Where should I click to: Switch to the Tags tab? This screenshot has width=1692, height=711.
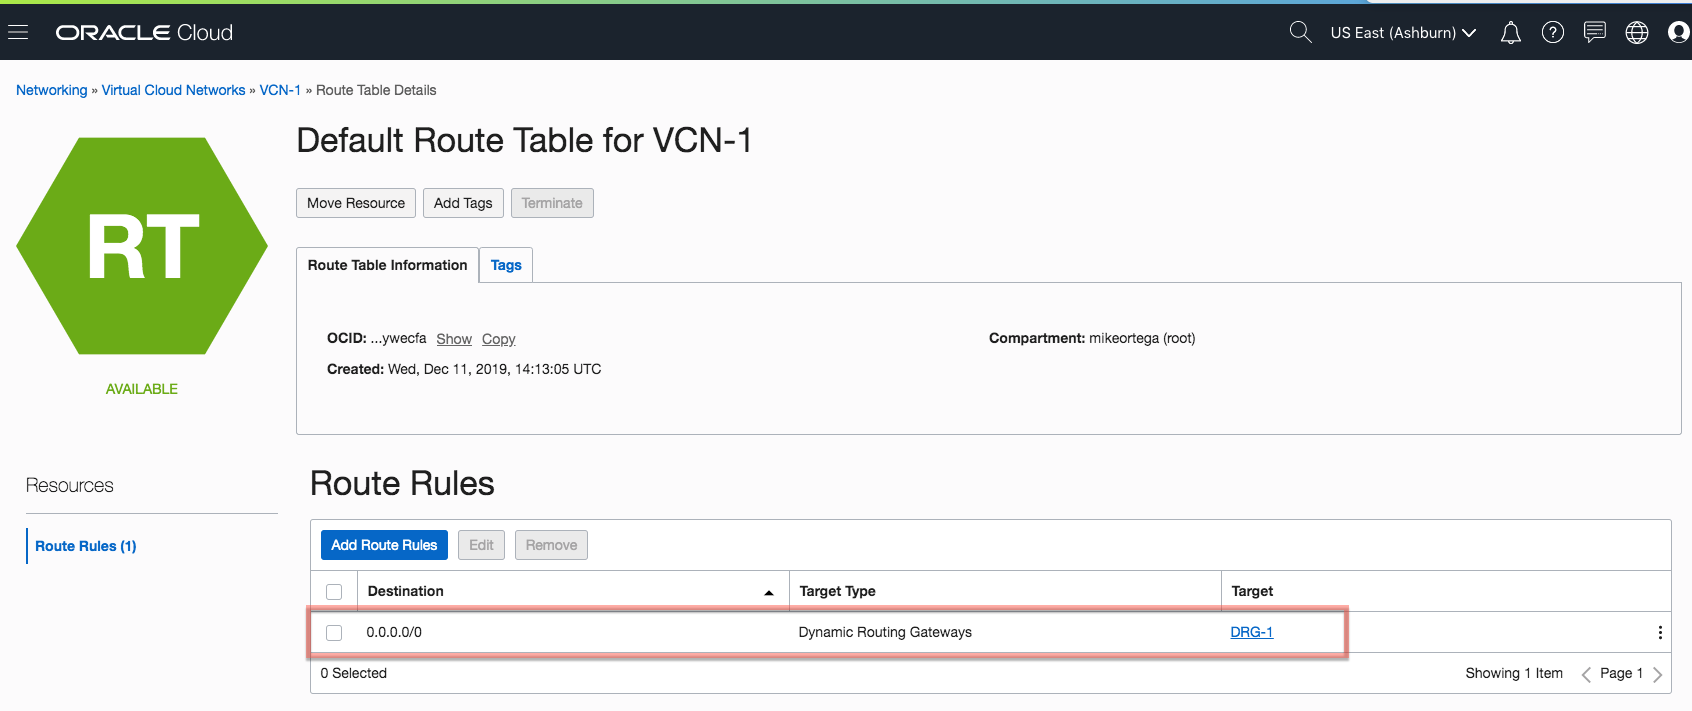506,265
